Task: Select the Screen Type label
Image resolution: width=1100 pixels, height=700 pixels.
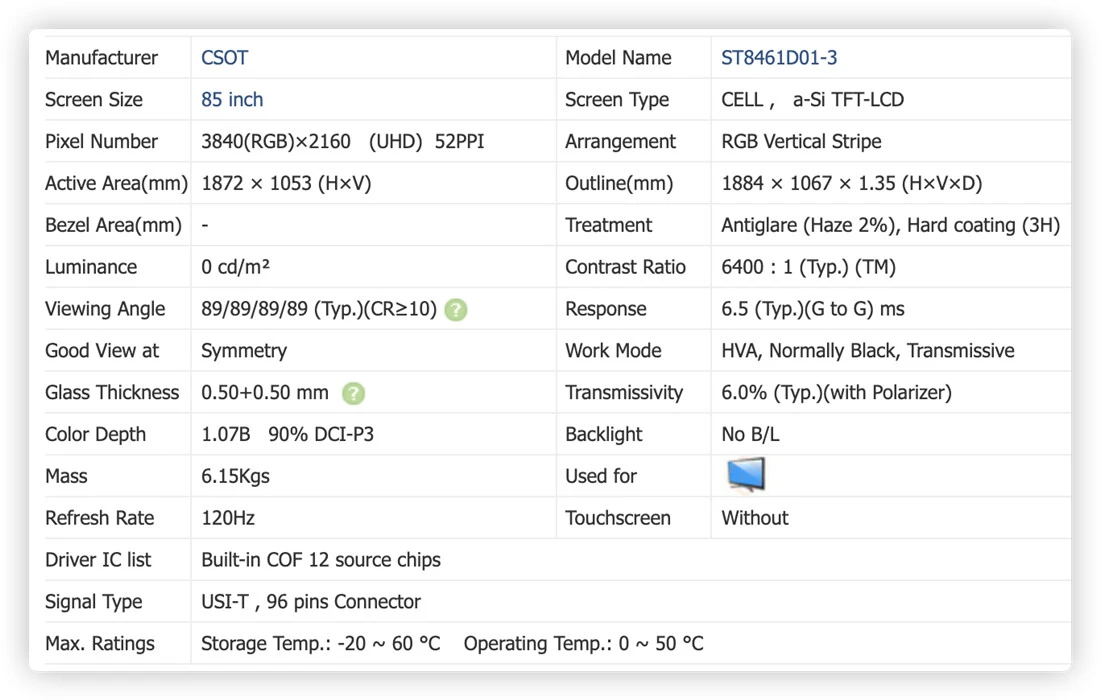Action: [617, 100]
